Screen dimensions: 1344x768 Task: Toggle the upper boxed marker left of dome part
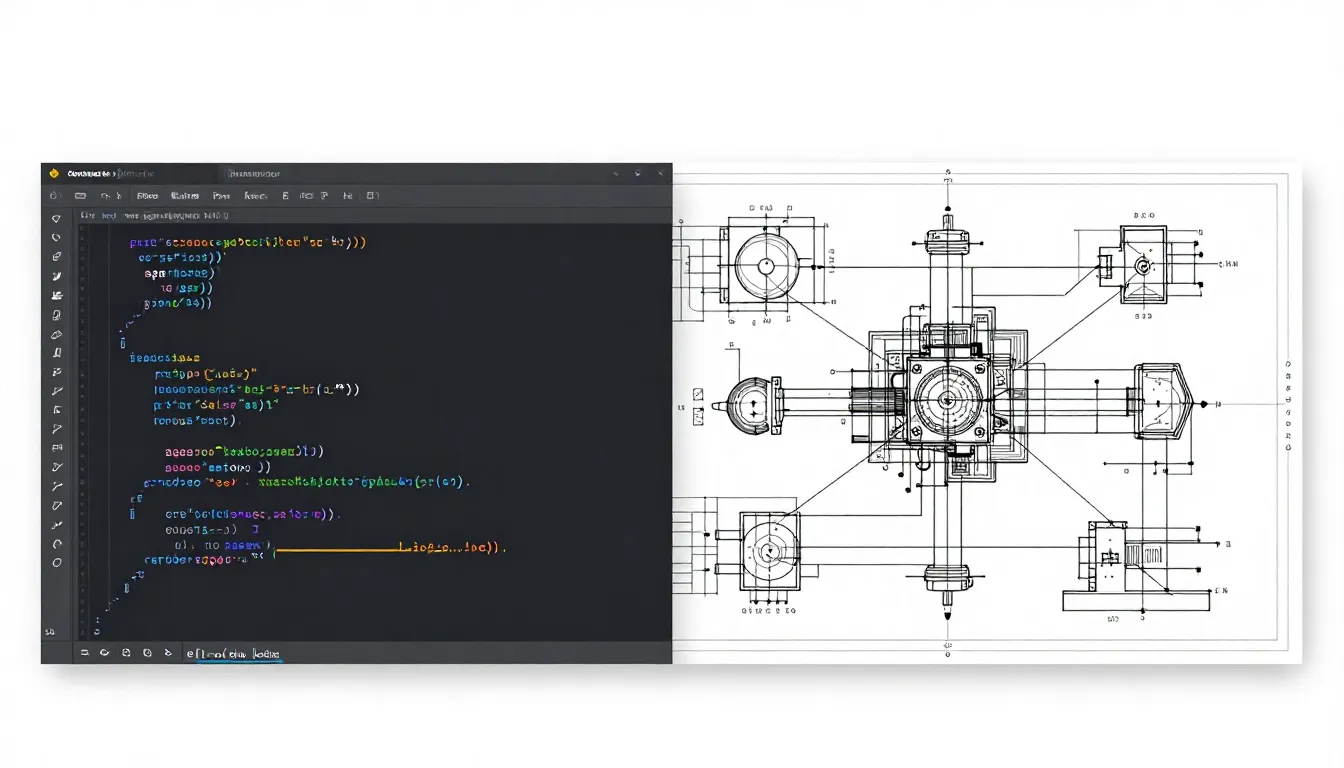699,392
